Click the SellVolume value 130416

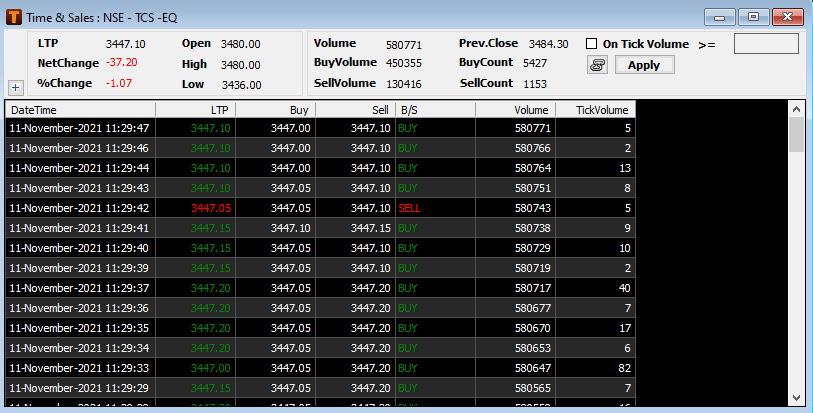pyautogui.click(x=404, y=84)
